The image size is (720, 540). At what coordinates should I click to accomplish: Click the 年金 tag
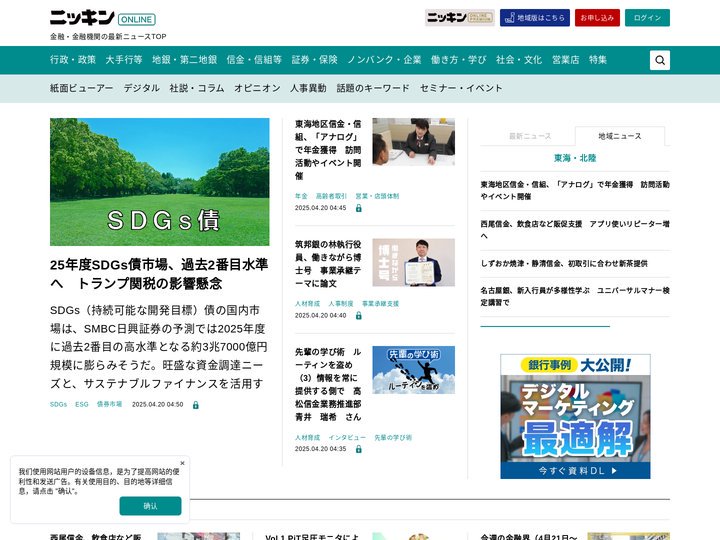tap(301, 196)
